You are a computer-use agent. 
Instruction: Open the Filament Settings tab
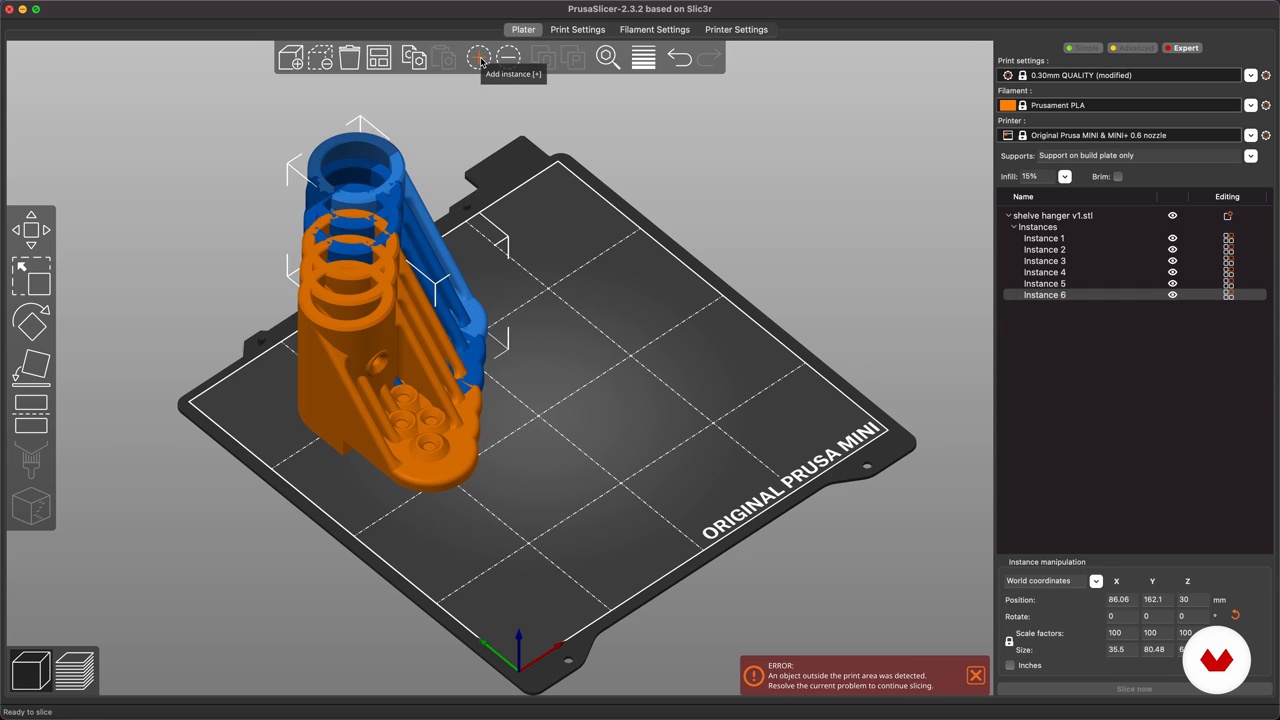654,29
